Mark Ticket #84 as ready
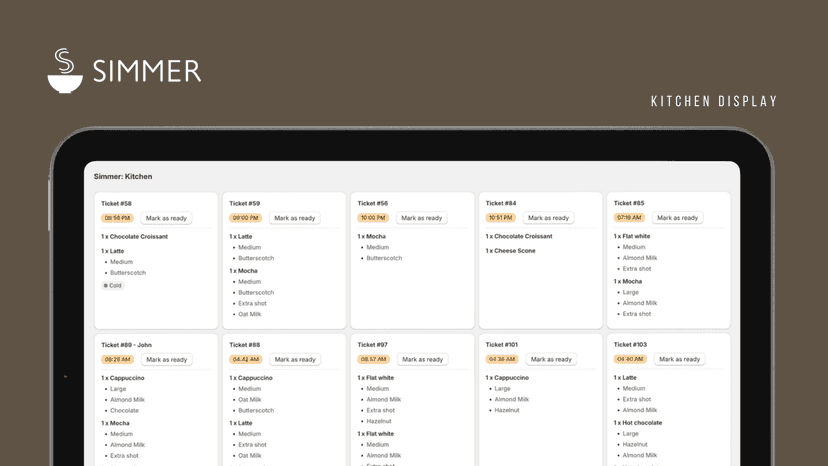 (549, 218)
